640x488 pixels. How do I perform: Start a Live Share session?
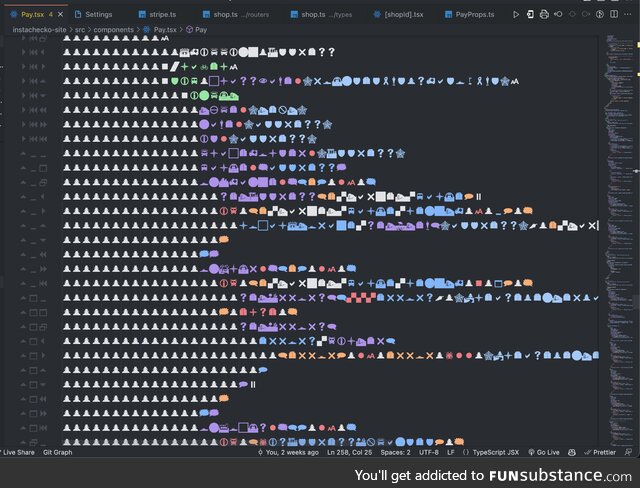(17, 452)
